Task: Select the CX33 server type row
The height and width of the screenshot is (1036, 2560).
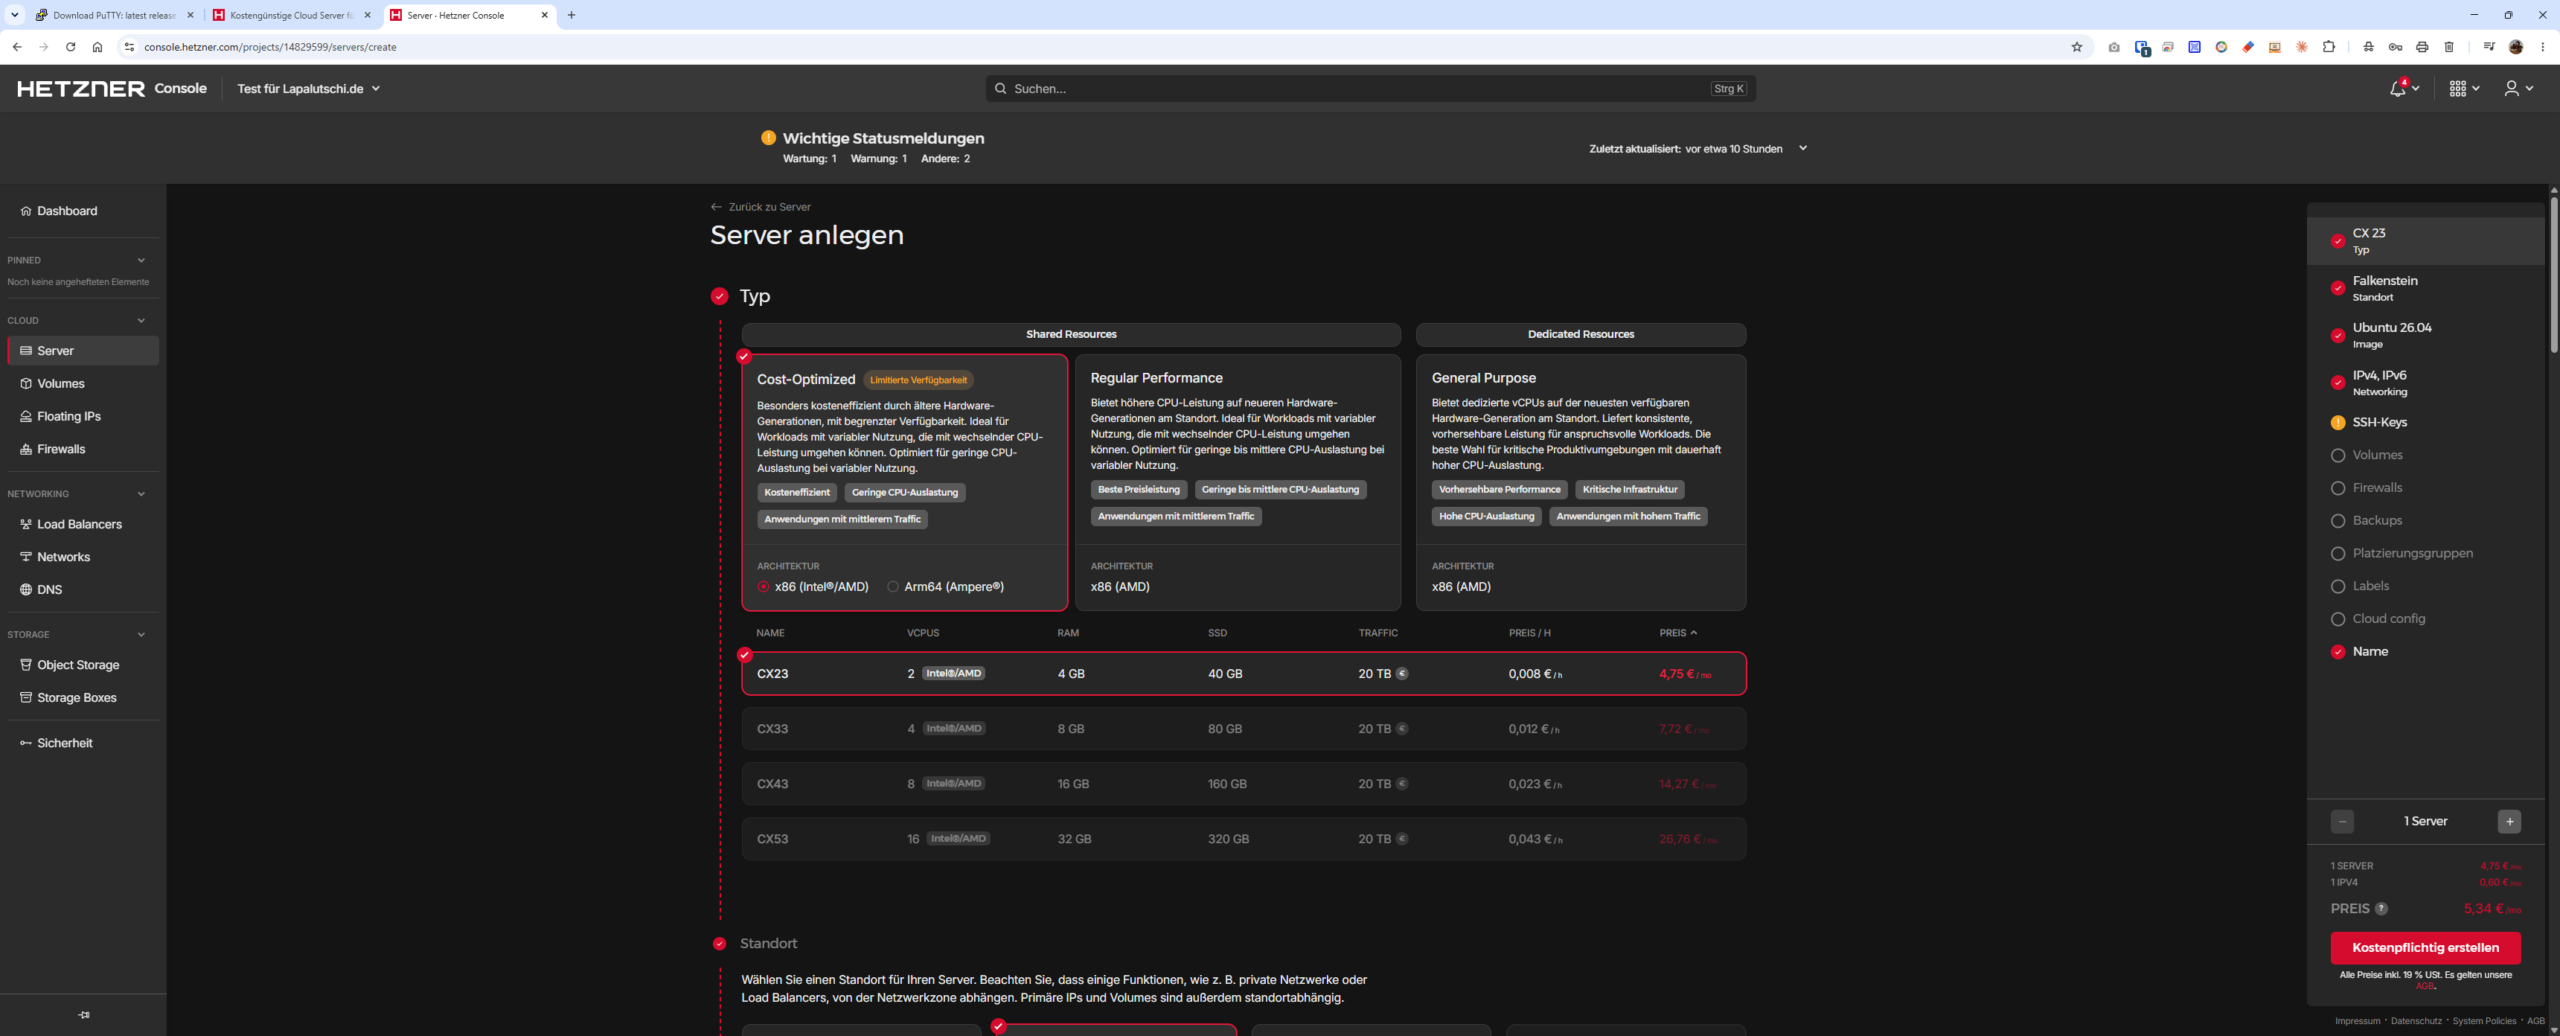Action: pyautogui.click(x=1244, y=729)
